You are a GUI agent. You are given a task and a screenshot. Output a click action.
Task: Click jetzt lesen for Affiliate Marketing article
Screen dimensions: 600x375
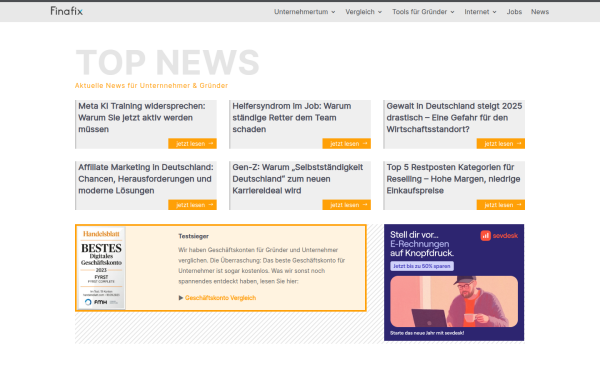pos(192,205)
